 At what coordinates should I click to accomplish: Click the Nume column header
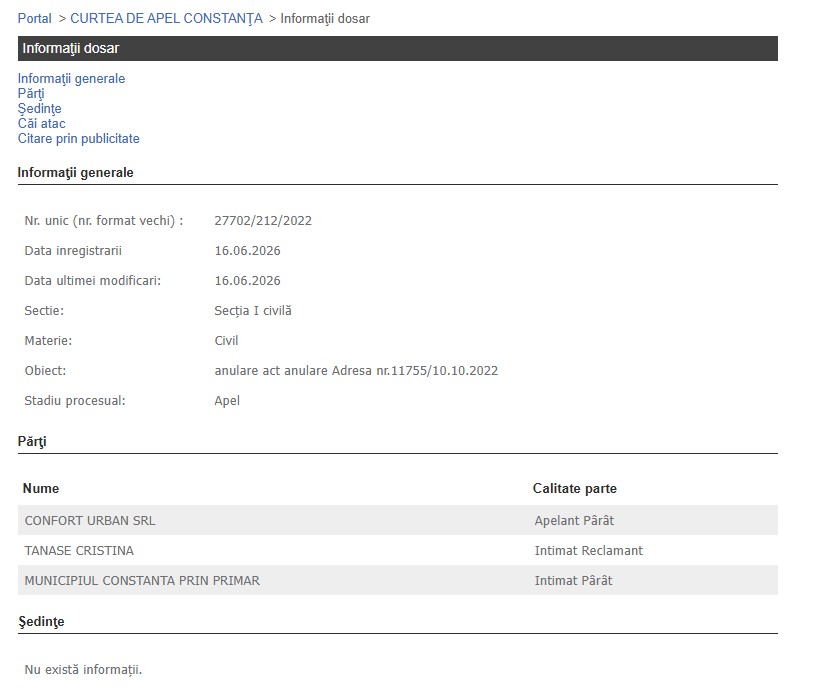point(41,489)
